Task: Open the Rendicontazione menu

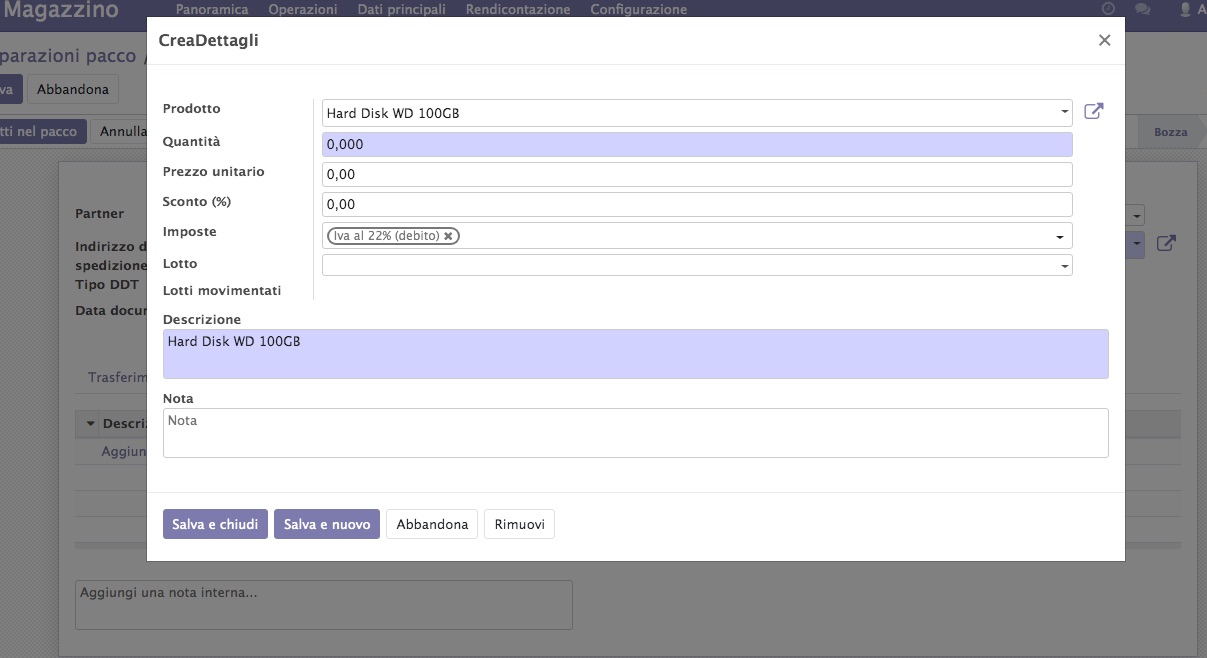Action: (518, 9)
